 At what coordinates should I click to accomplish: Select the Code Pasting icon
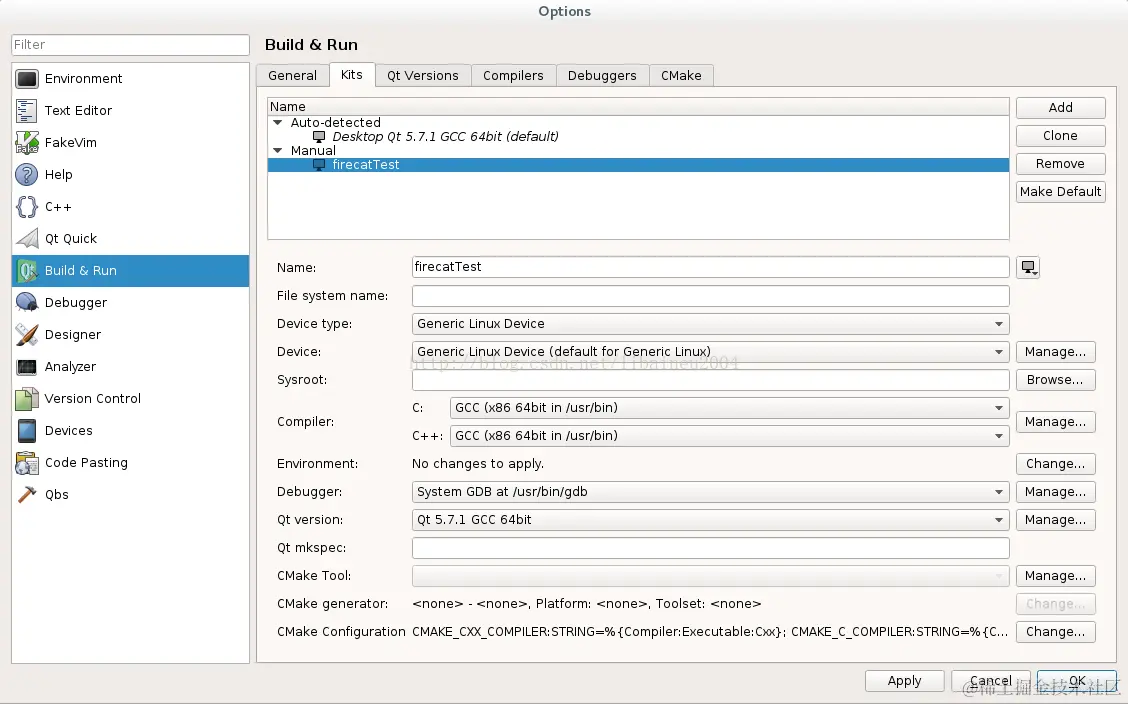point(27,462)
